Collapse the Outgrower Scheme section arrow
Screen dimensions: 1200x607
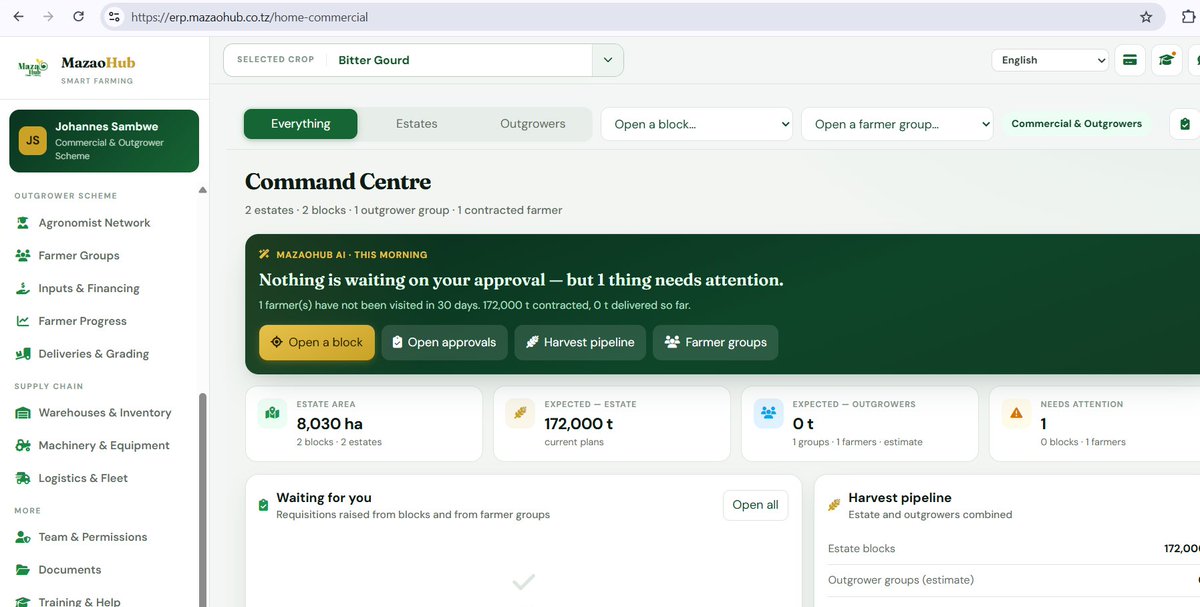pos(203,190)
